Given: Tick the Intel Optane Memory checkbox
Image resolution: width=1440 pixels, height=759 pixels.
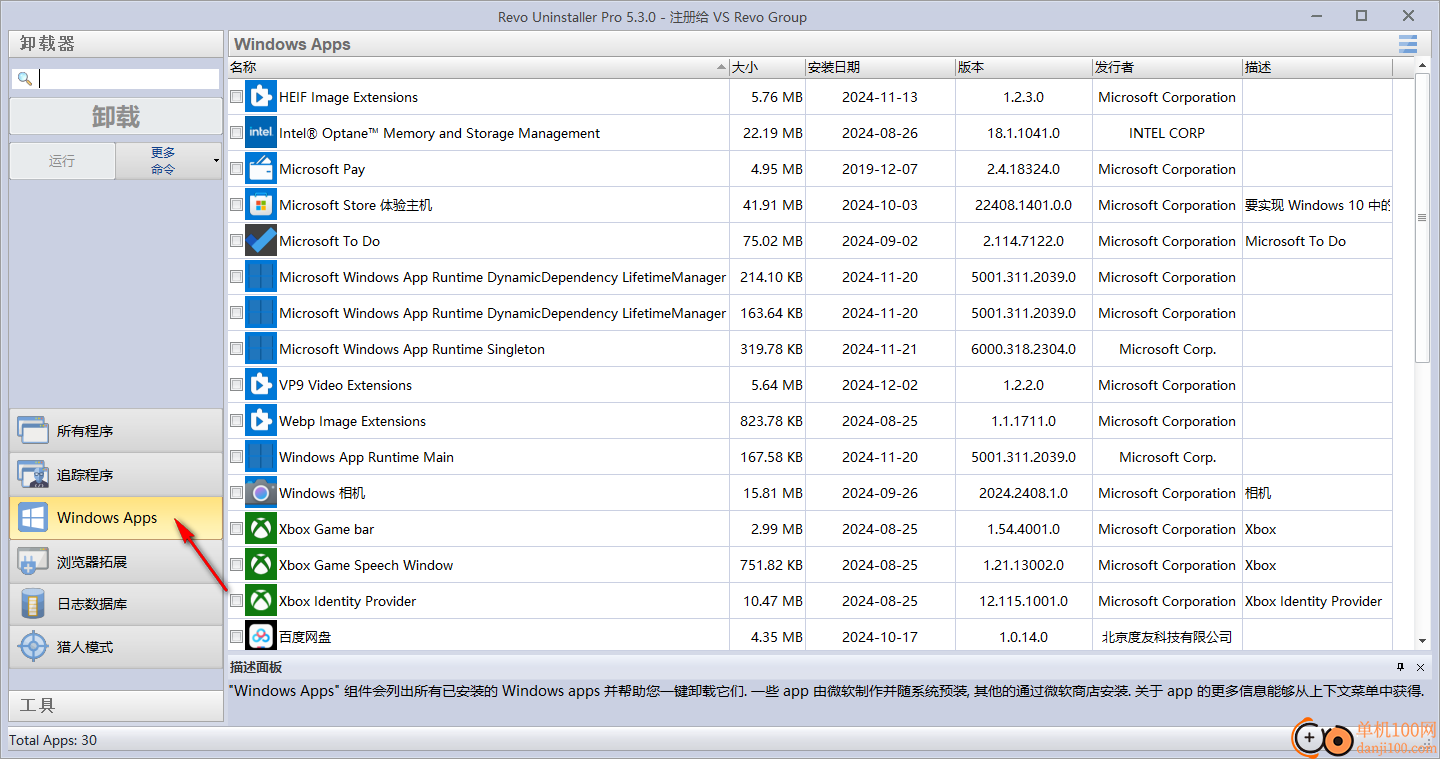Looking at the screenshot, I should (x=236, y=133).
